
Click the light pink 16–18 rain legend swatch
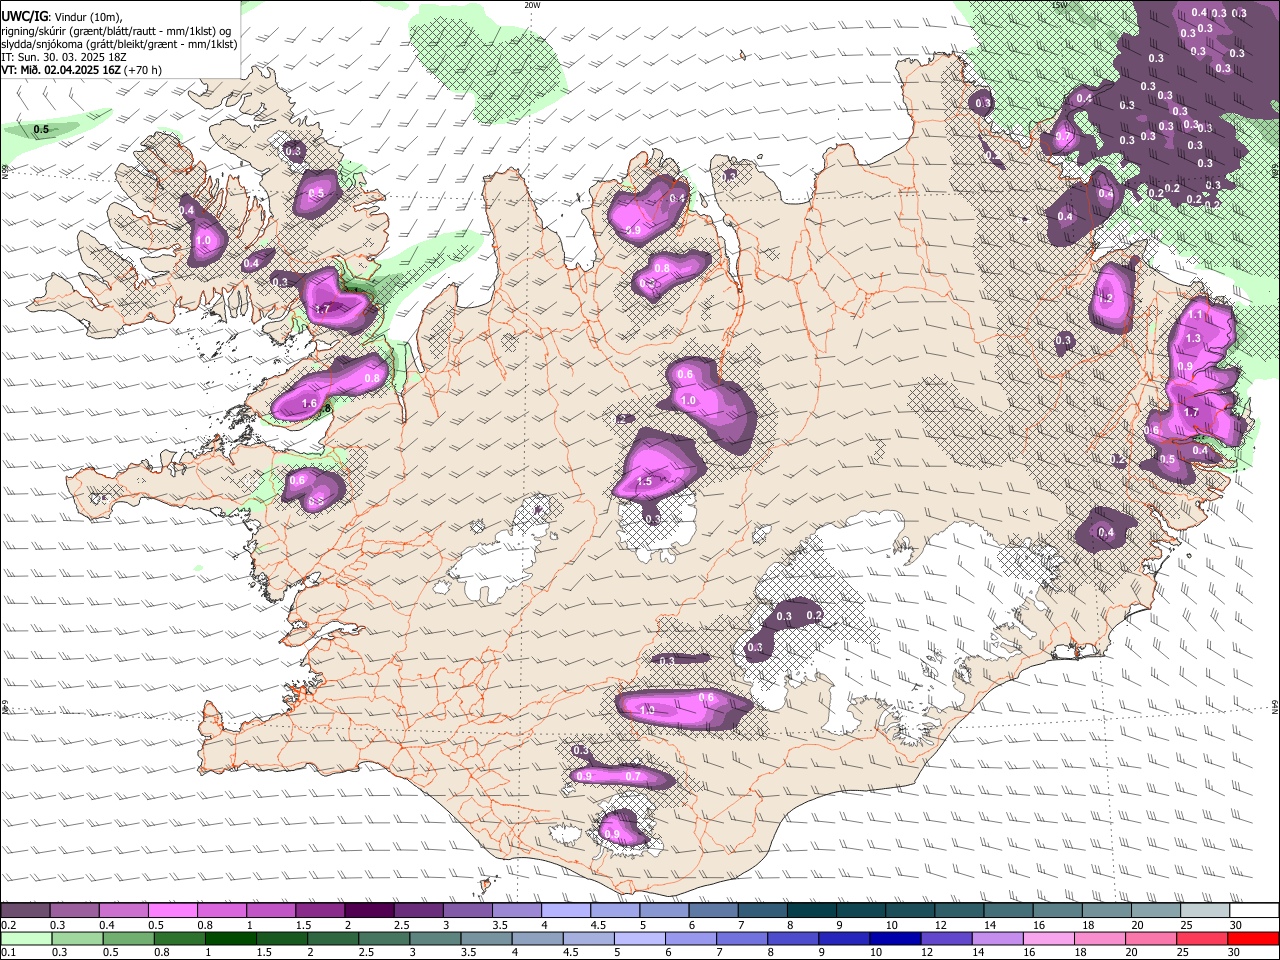(x=1049, y=938)
